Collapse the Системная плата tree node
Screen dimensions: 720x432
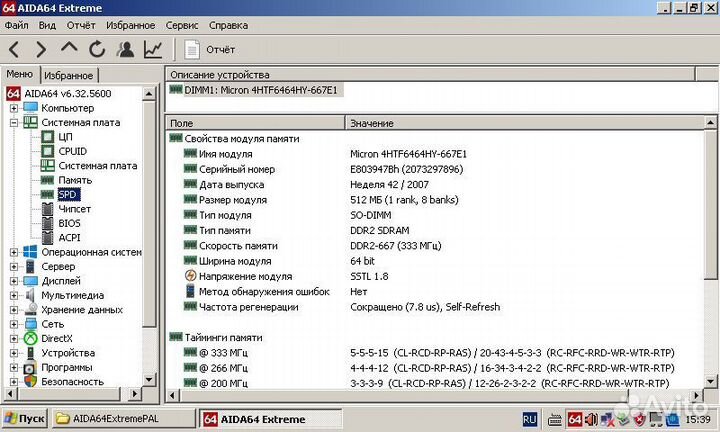click(14, 123)
